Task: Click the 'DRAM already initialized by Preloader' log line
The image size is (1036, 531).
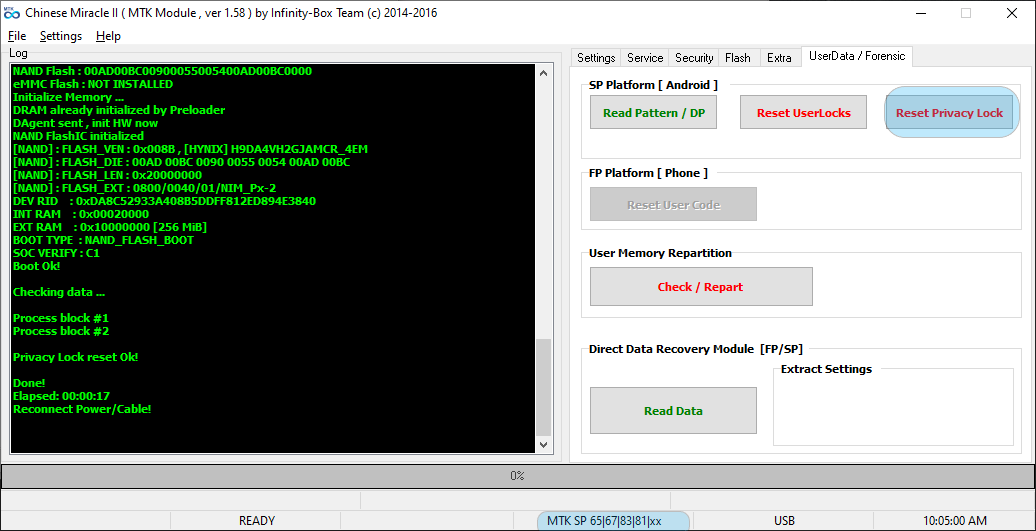Action: pos(119,110)
